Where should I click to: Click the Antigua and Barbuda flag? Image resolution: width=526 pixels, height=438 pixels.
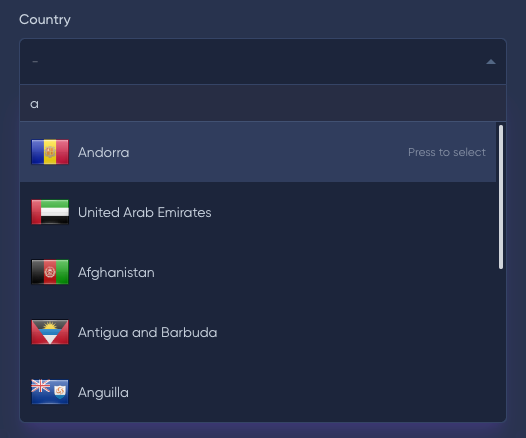coord(50,332)
